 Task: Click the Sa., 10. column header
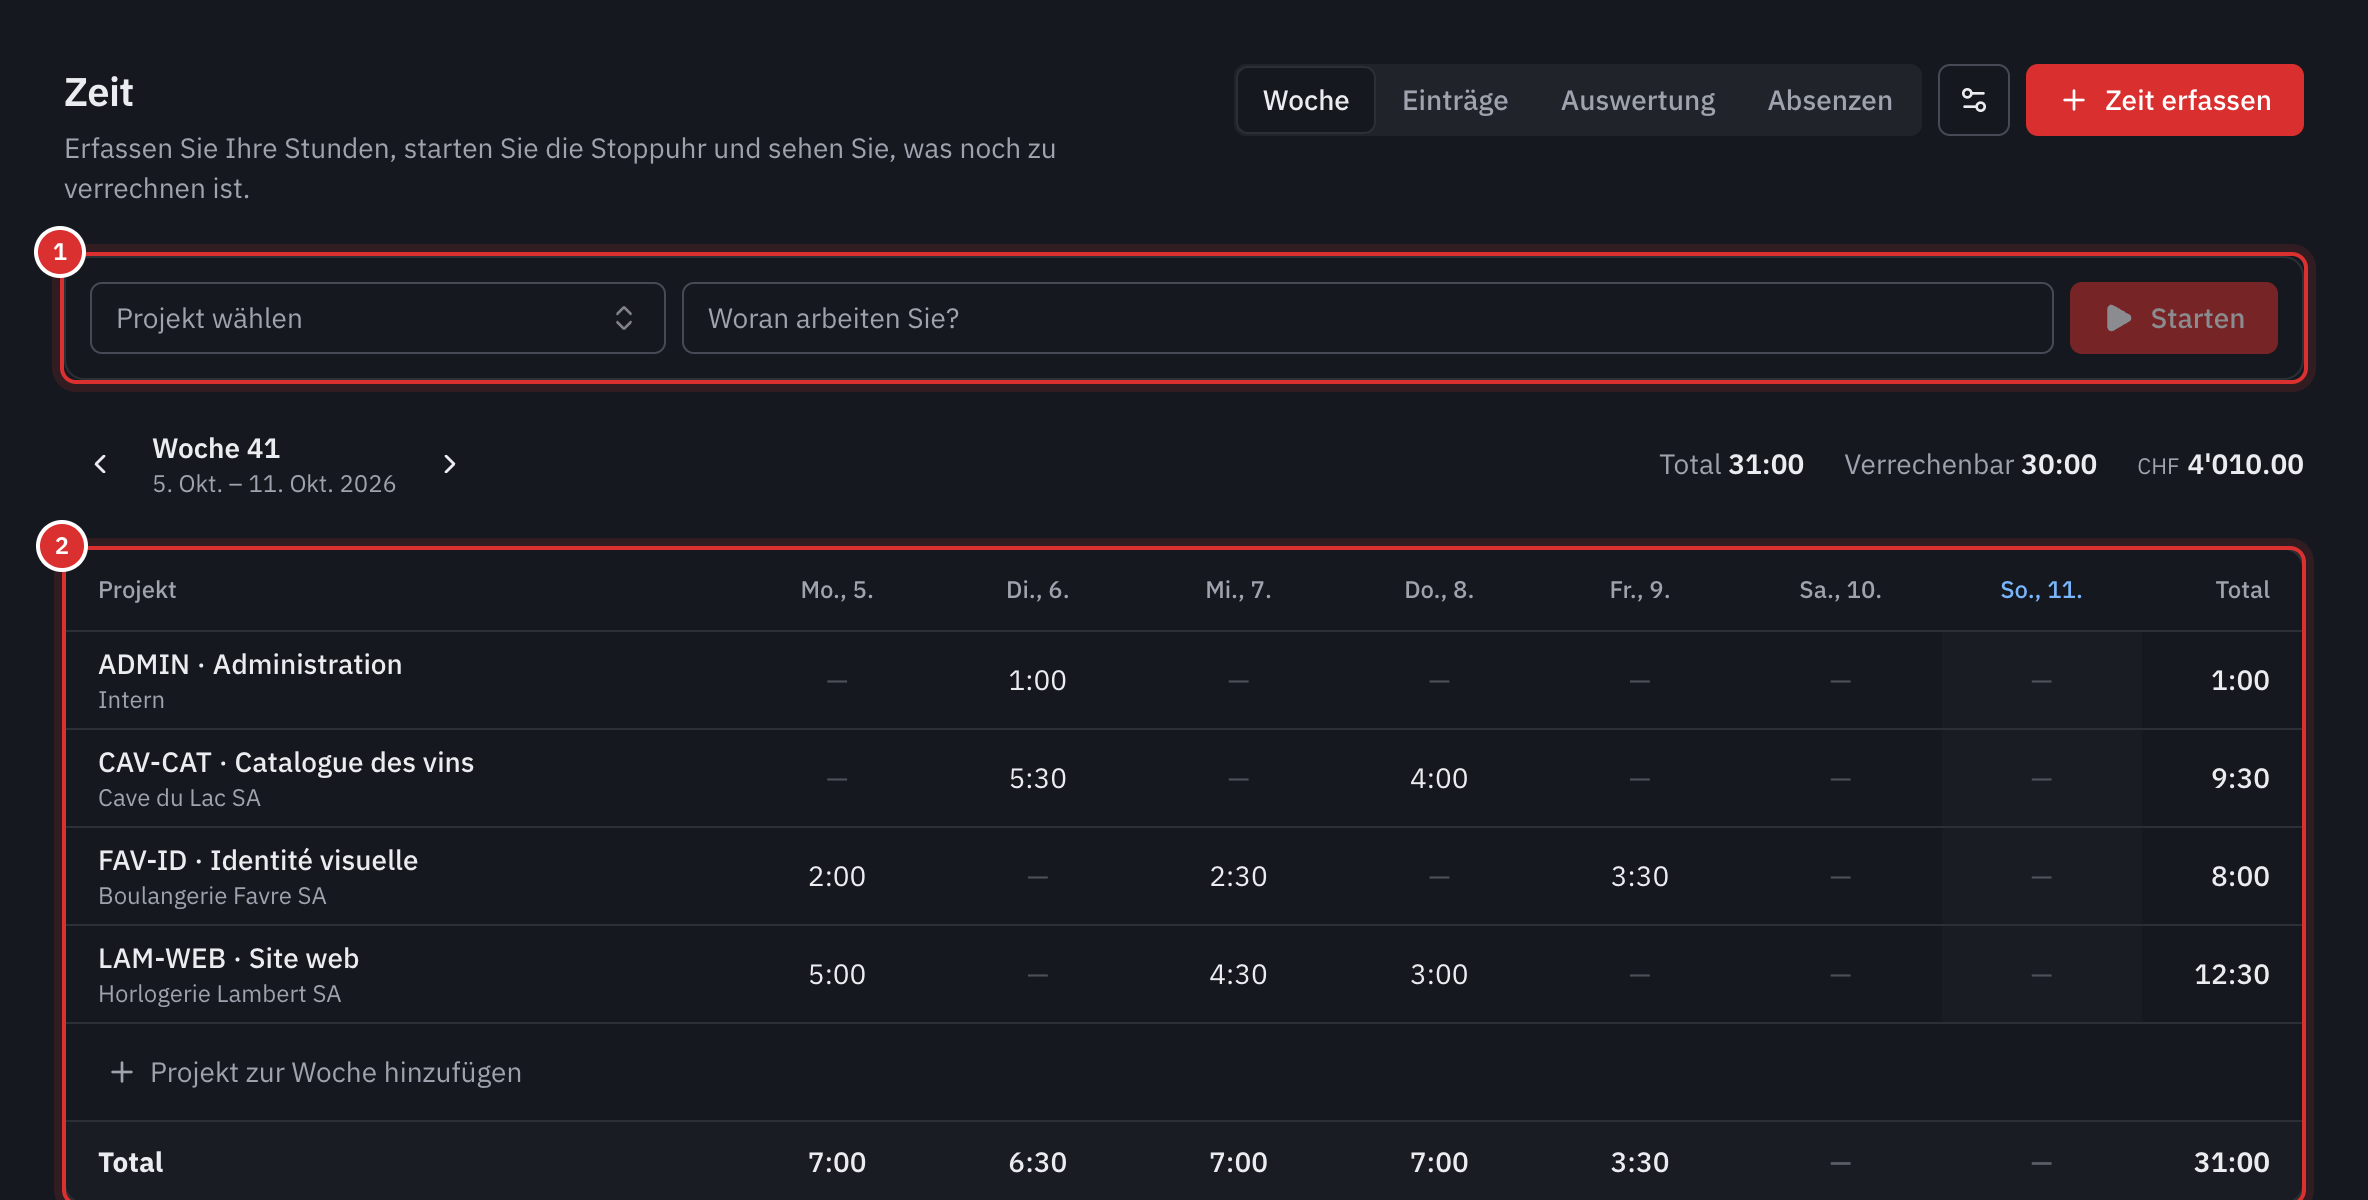point(1840,590)
